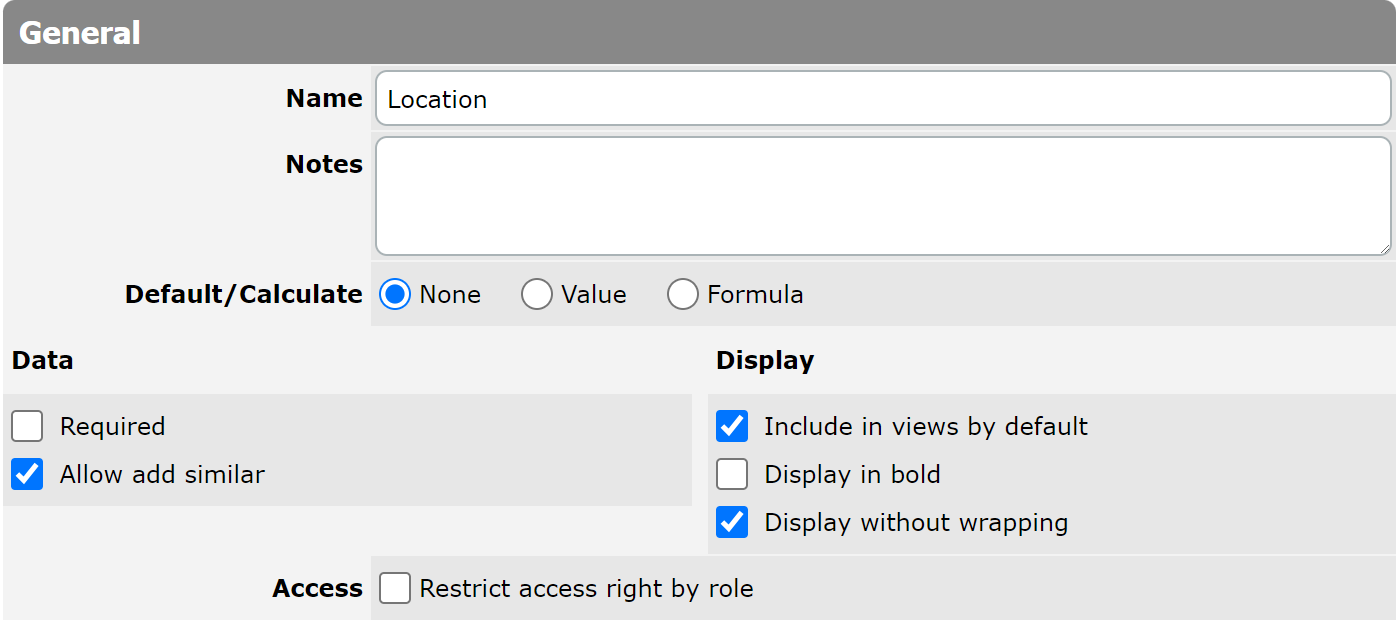Viewport: 1400px width, 622px height.
Task: Click the Display section heading
Action: pyautogui.click(x=765, y=360)
